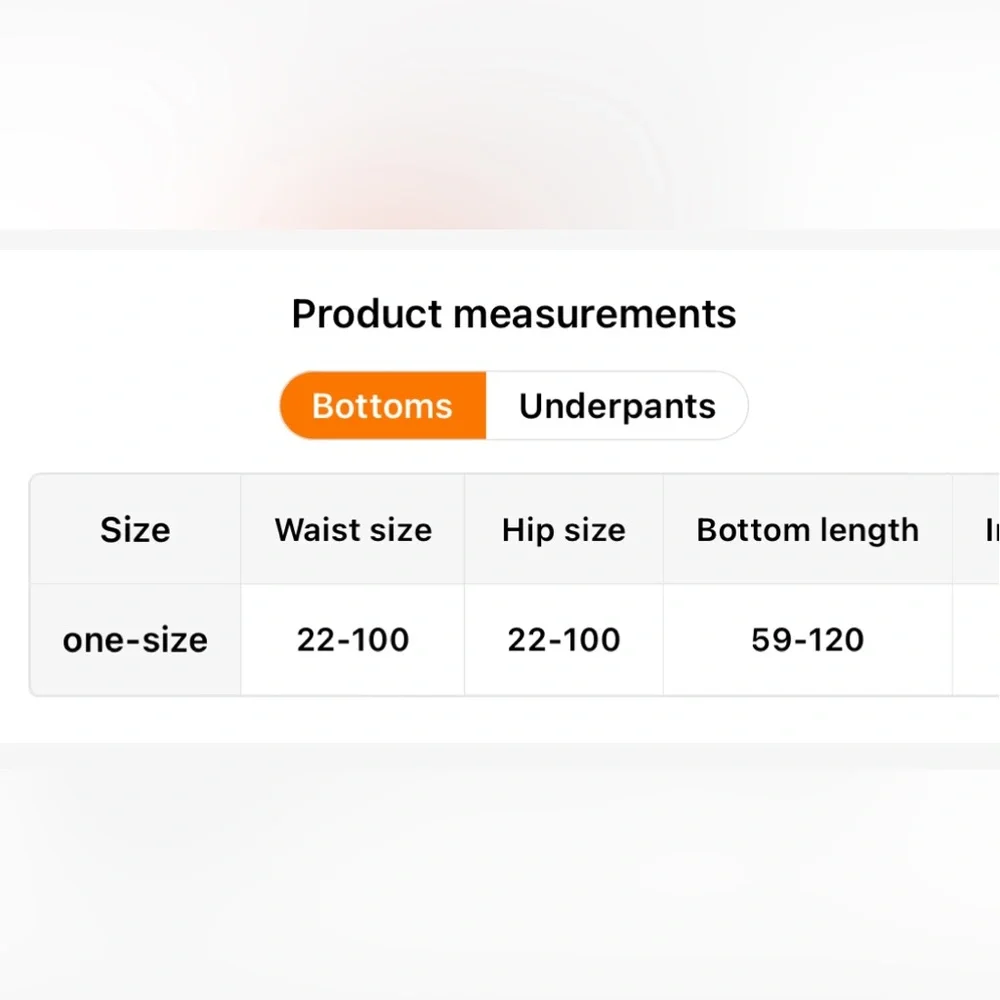Click the Product measurements heading

click(514, 314)
